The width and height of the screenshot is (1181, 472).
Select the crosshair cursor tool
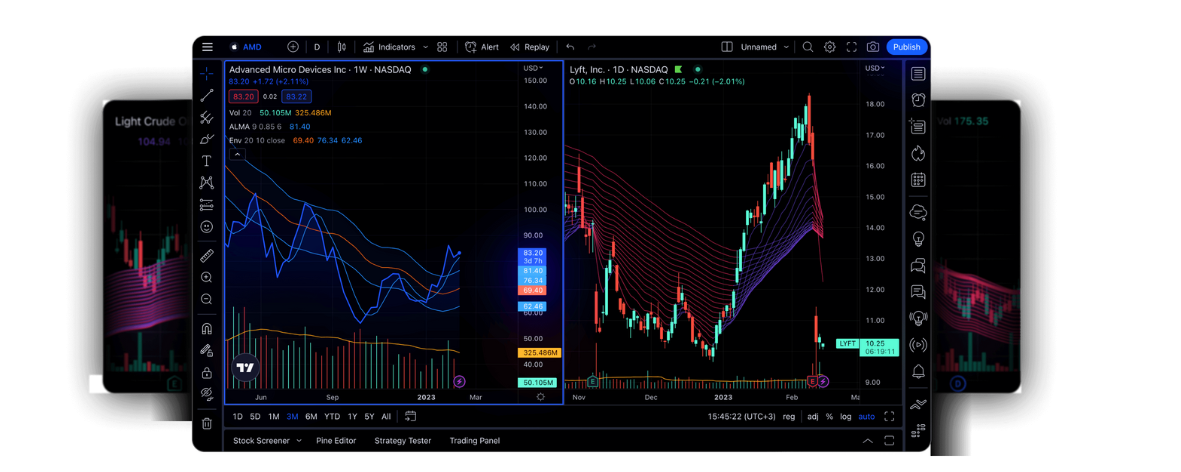click(206, 74)
